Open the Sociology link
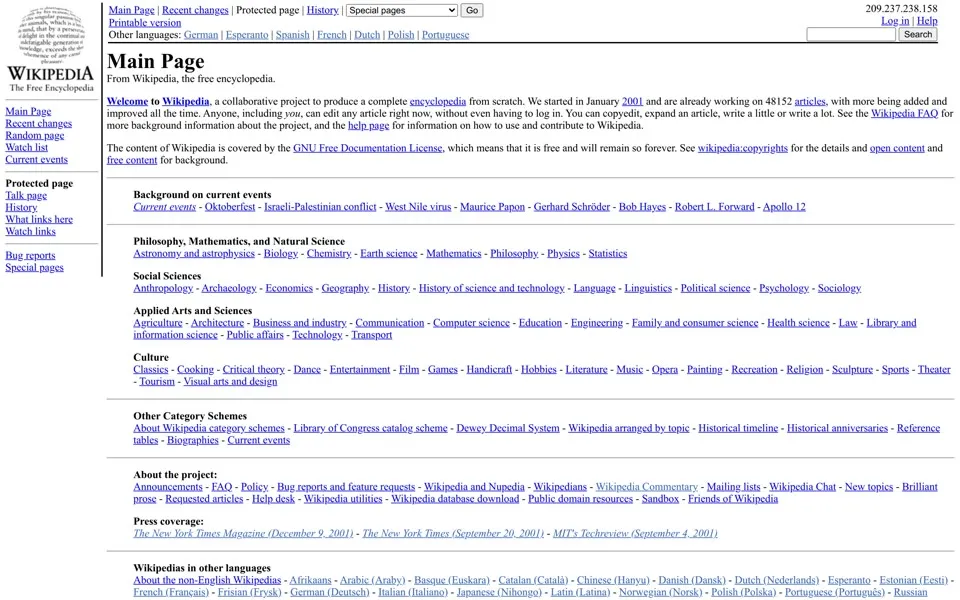 (x=839, y=288)
